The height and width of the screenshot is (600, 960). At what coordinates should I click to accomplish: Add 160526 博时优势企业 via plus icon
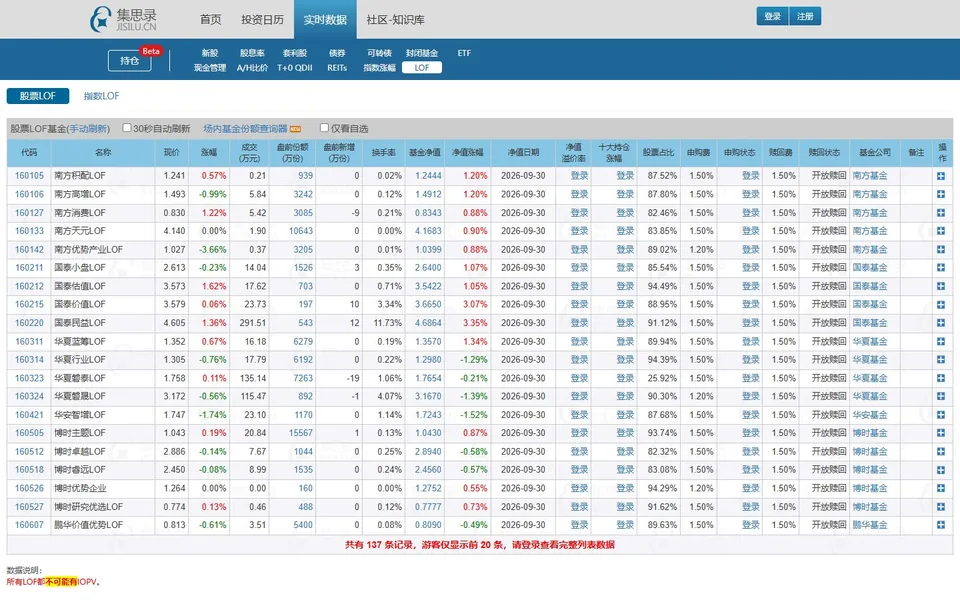pyautogui.click(x=941, y=488)
